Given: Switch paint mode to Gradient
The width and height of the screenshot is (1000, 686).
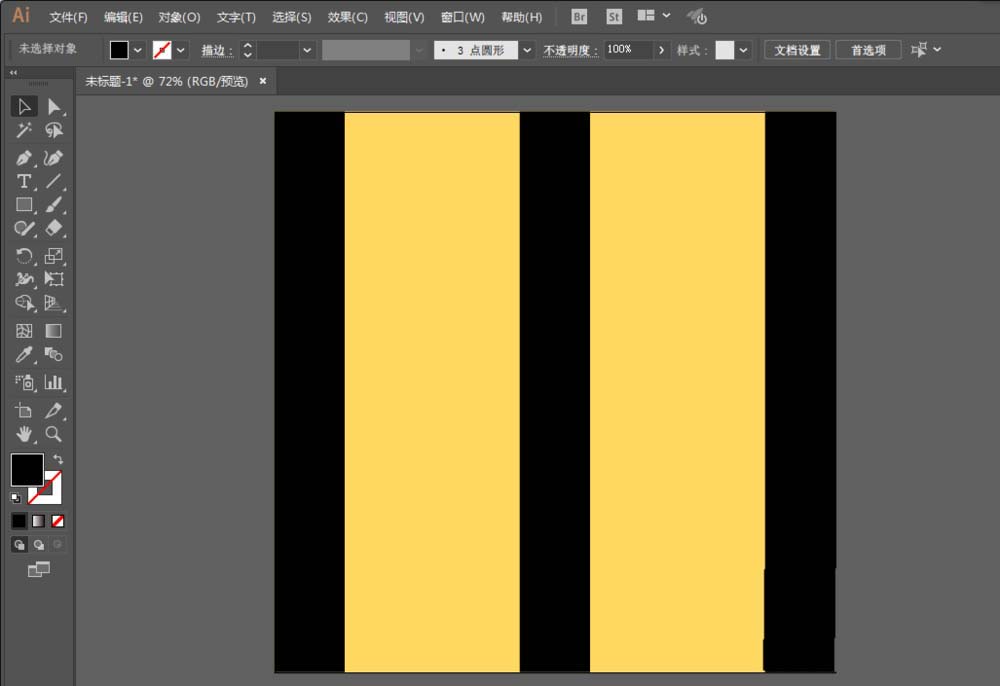Looking at the screenshot, I should click(x=38, y=521).
